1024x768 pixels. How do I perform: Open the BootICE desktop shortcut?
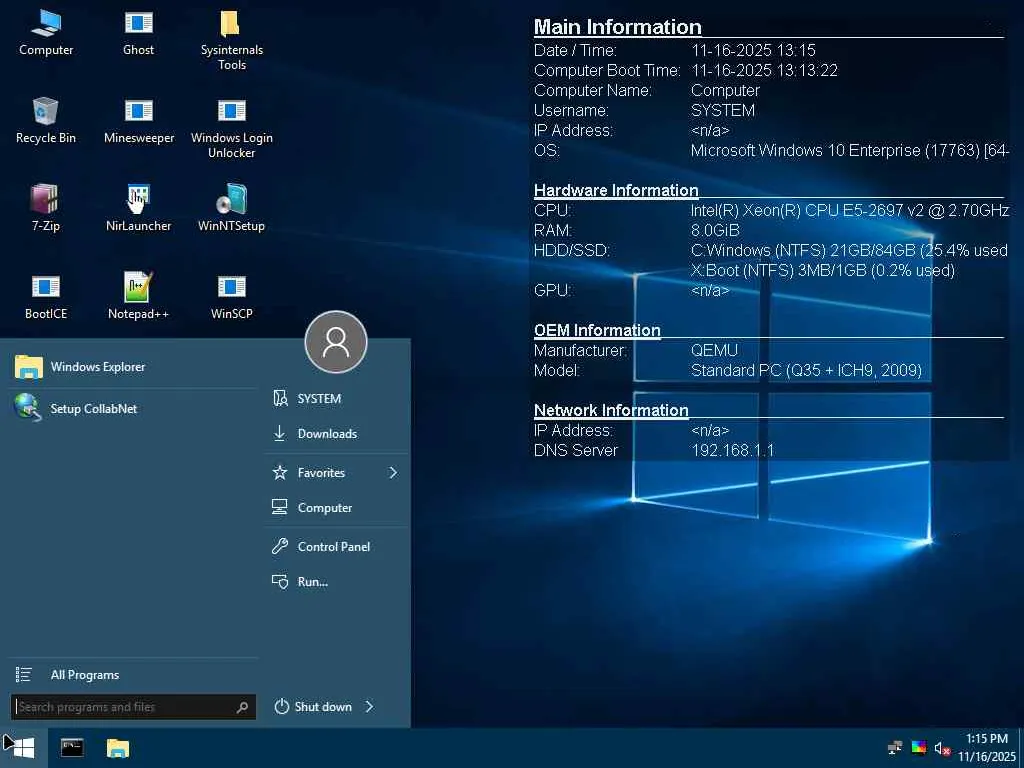click(x=46, y=296)
